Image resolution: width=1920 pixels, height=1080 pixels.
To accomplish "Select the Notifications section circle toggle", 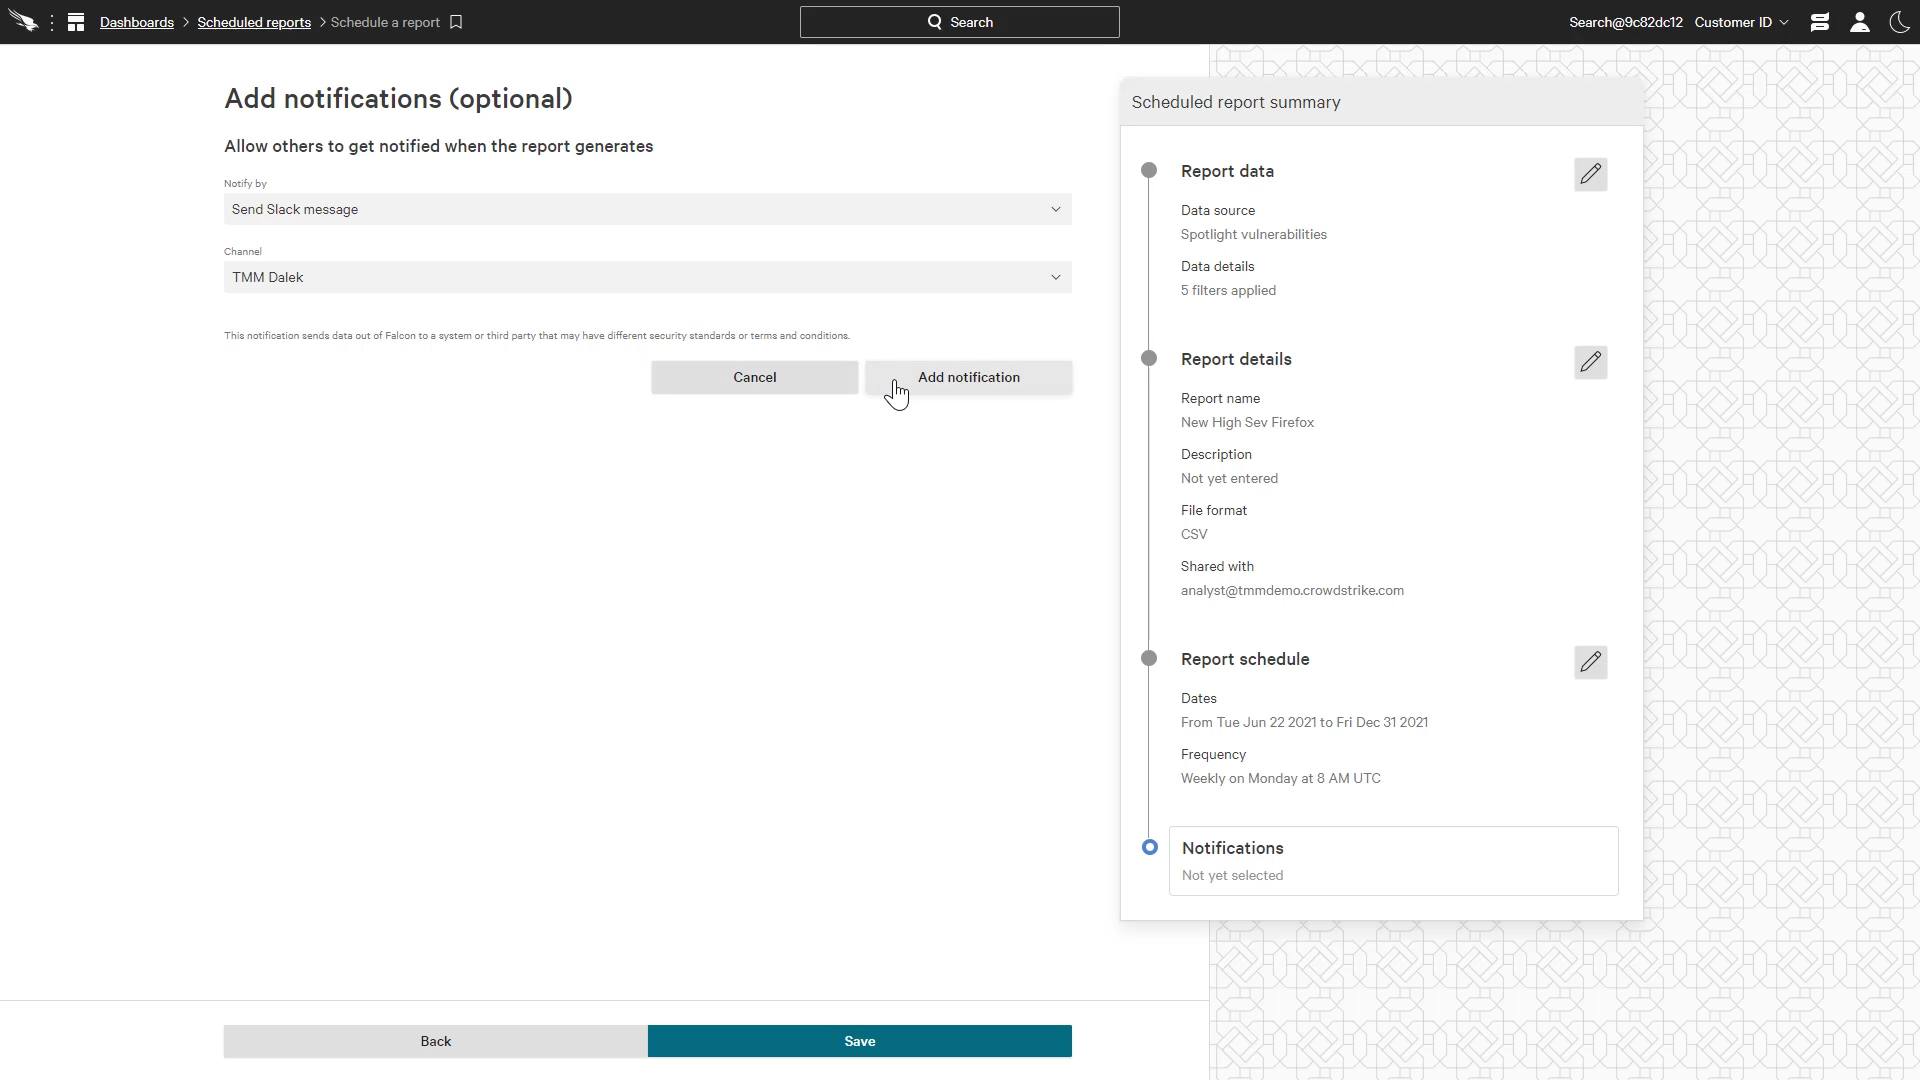I will 1150,847.
